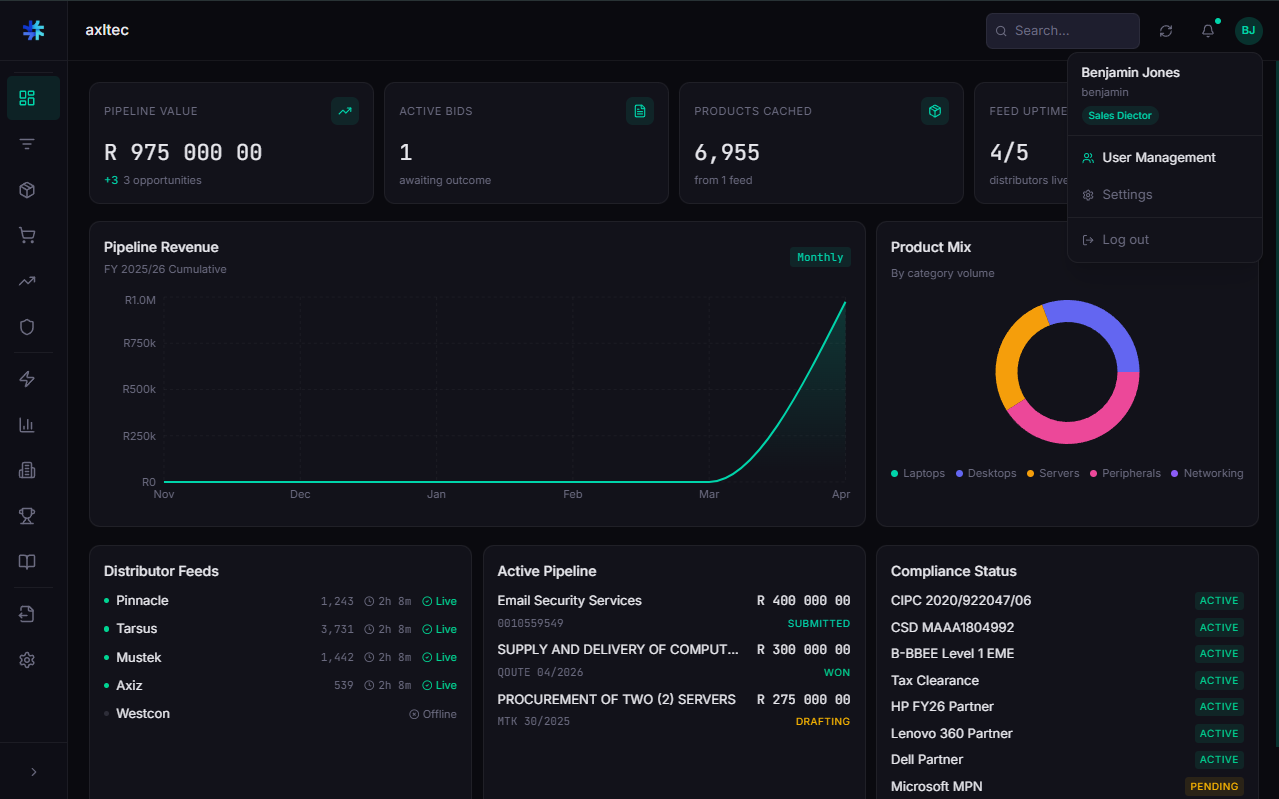Click the BJ user avatar
Screen dimensions: 1279x799
(x=1248, y=31)
